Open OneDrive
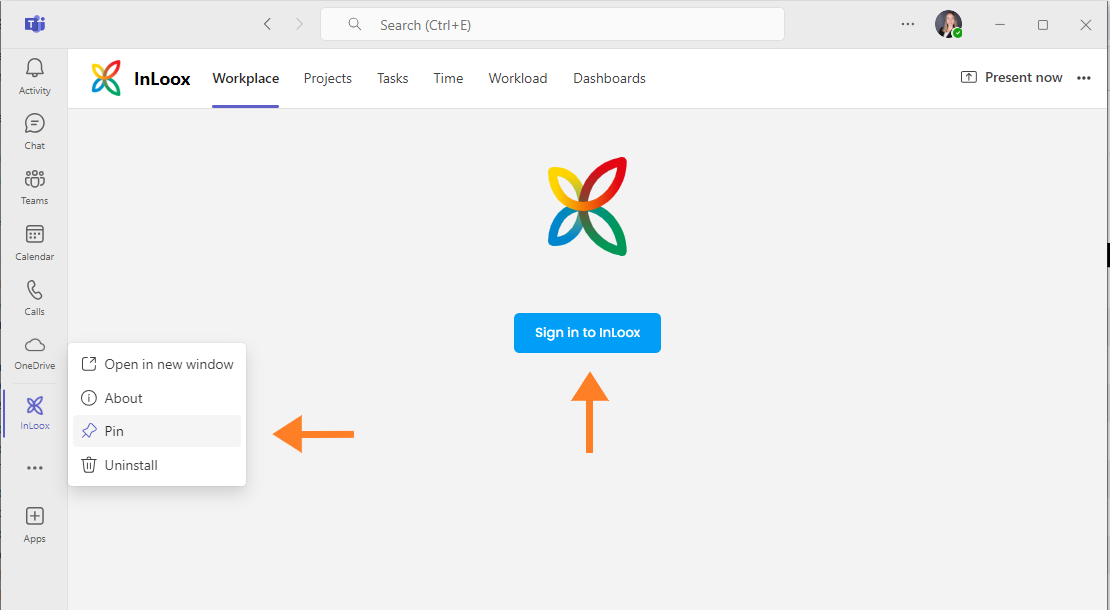Viewport: 1110px width, 610px height. coord(34,351)
